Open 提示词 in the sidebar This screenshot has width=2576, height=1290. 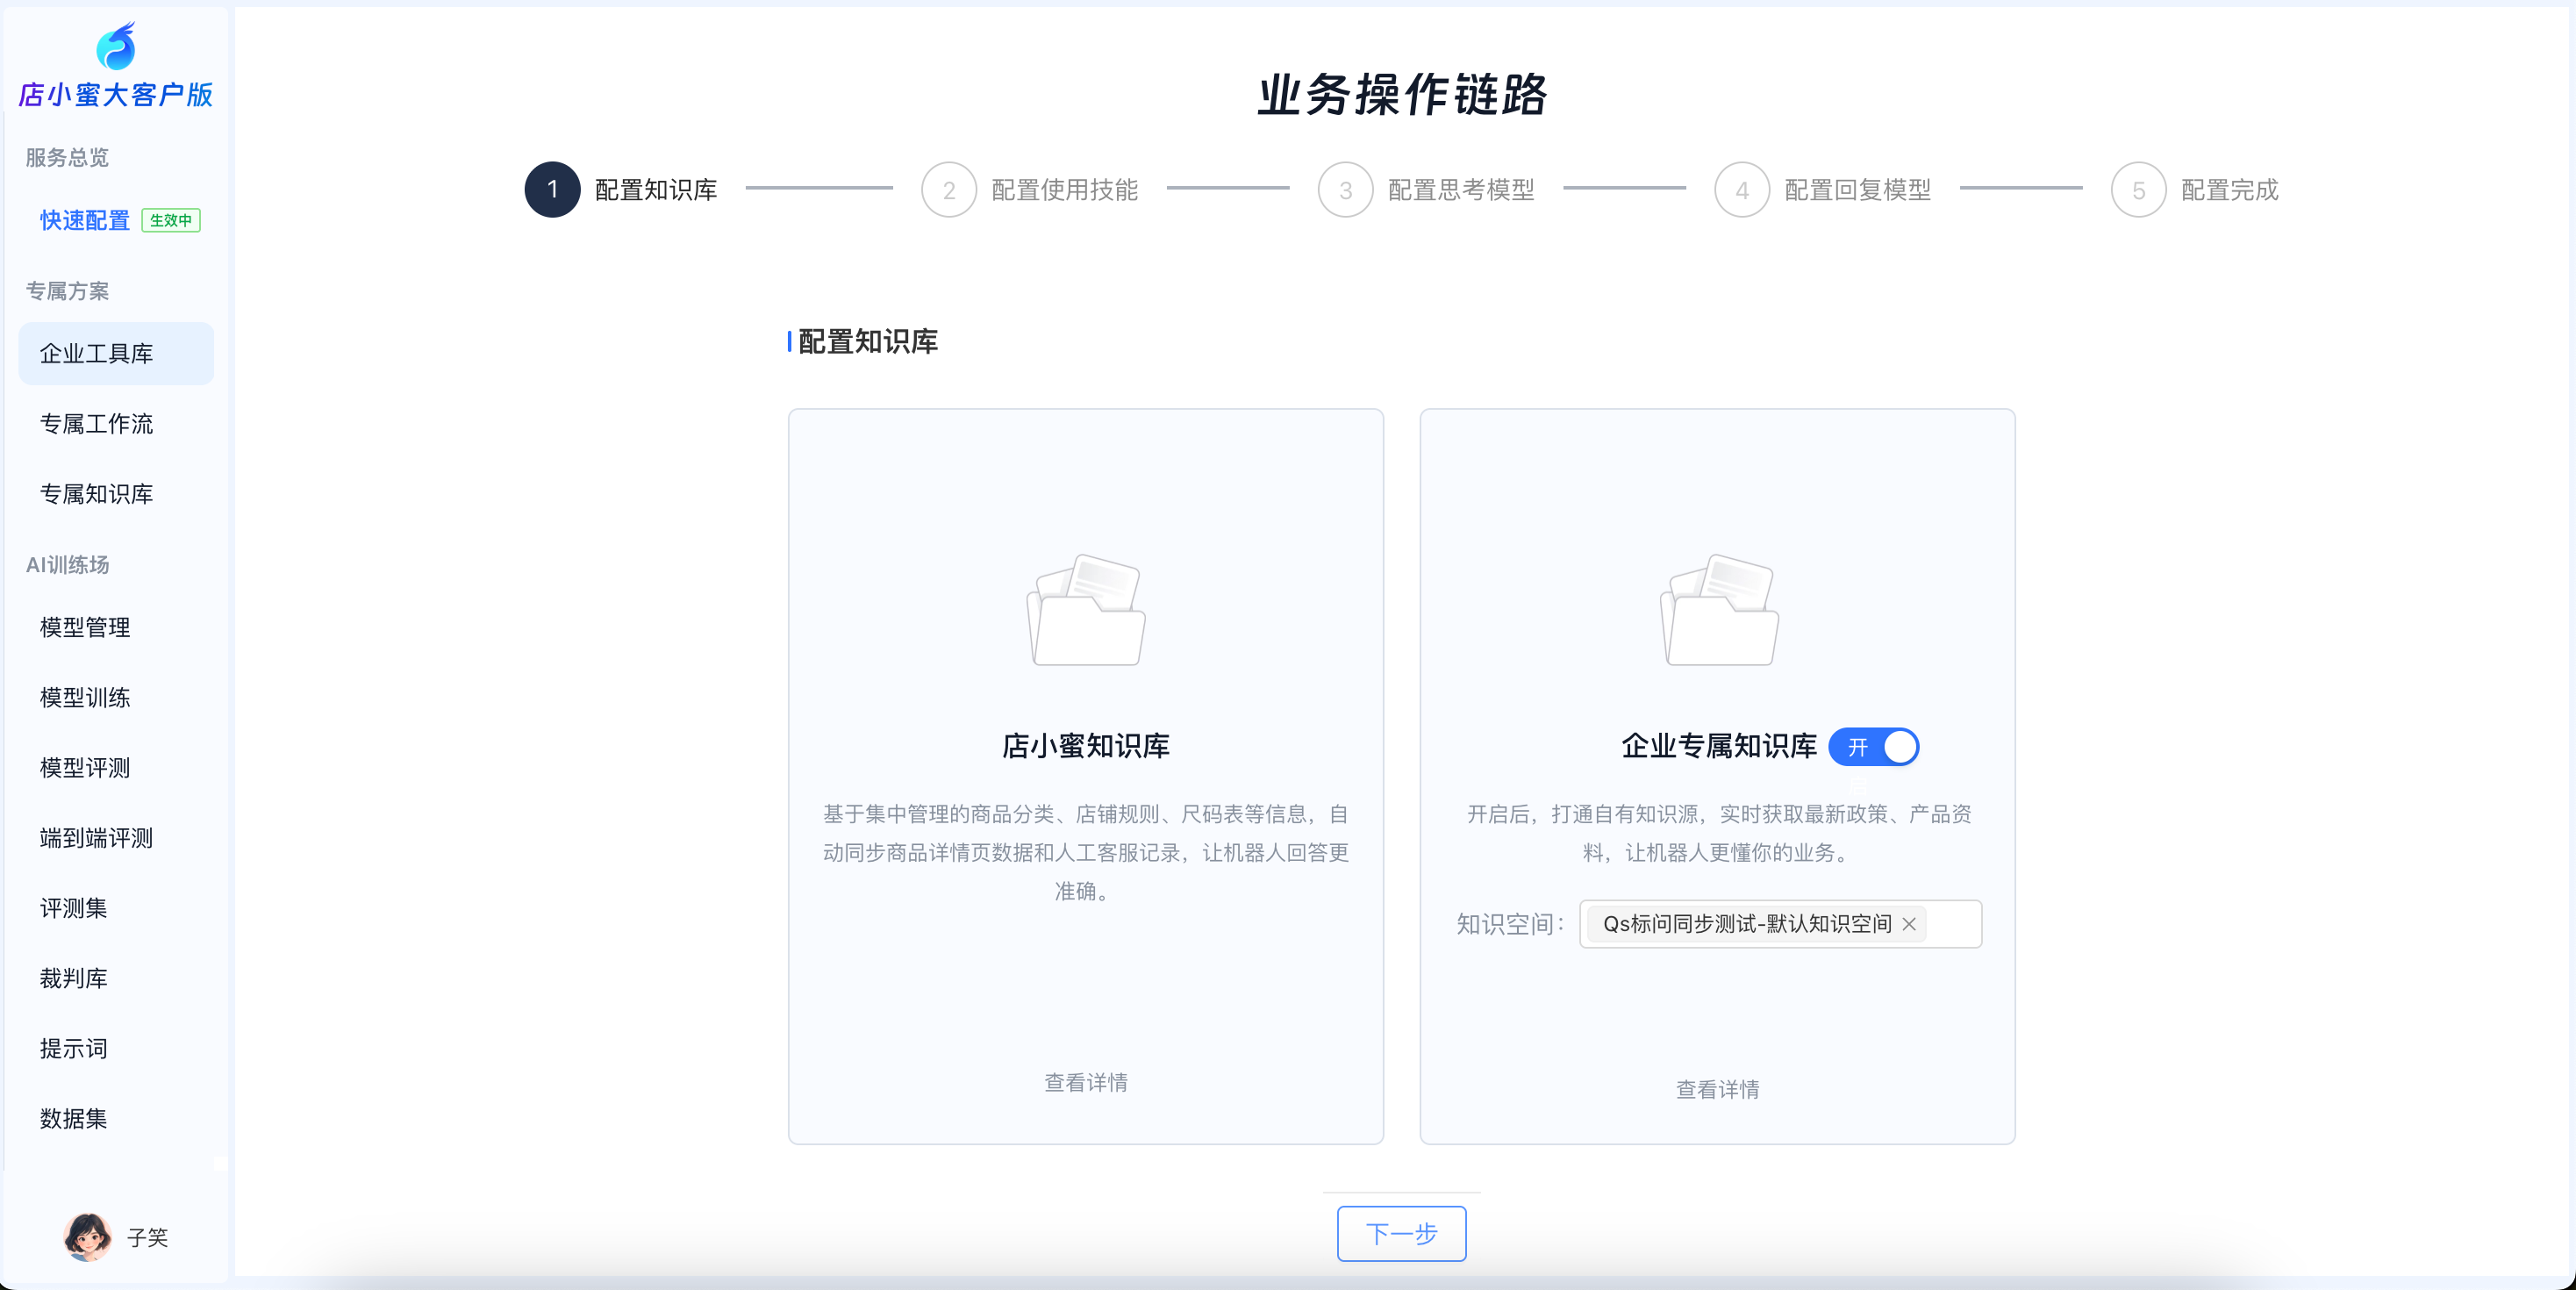click(73, 1048)
